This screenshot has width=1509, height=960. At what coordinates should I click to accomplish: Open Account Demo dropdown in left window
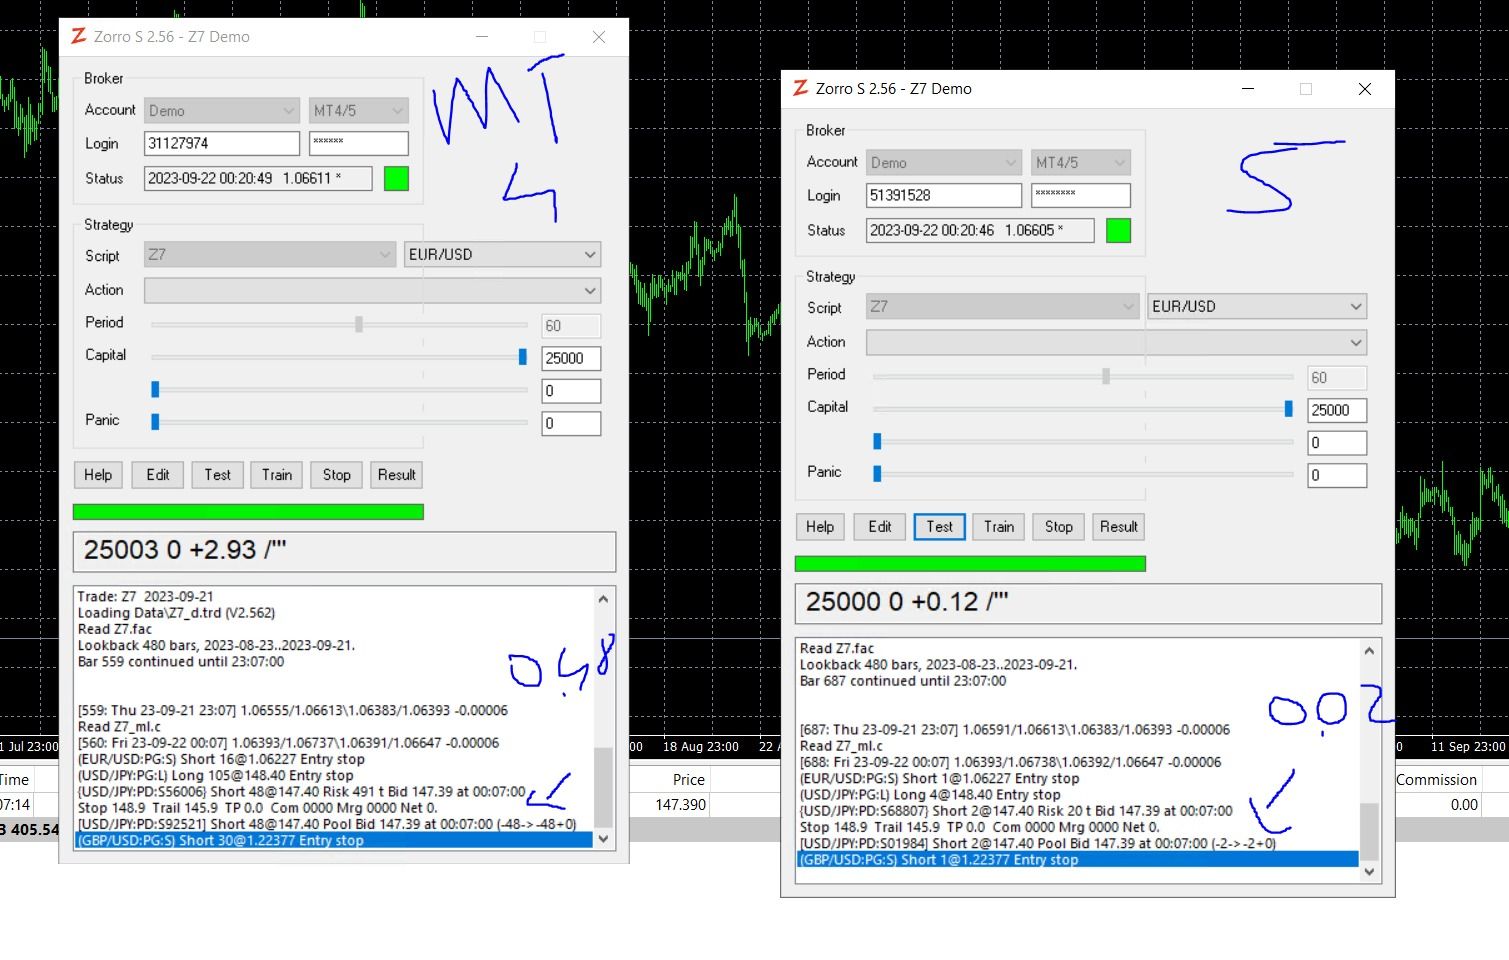[221, 110]
